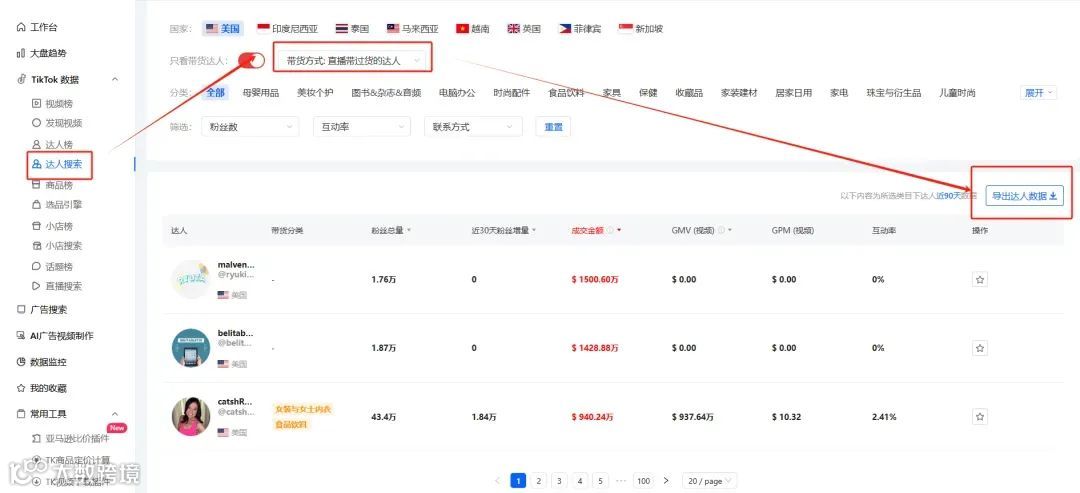Select the 印度尼西亚 country filter
This screenshot has height=493, width=1080.
coord(287,29)
